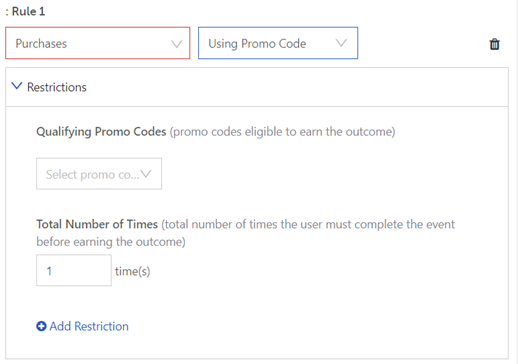Click the arrow in Select promo codes box
The image size is (518, 364).
[x=146, y=174]
